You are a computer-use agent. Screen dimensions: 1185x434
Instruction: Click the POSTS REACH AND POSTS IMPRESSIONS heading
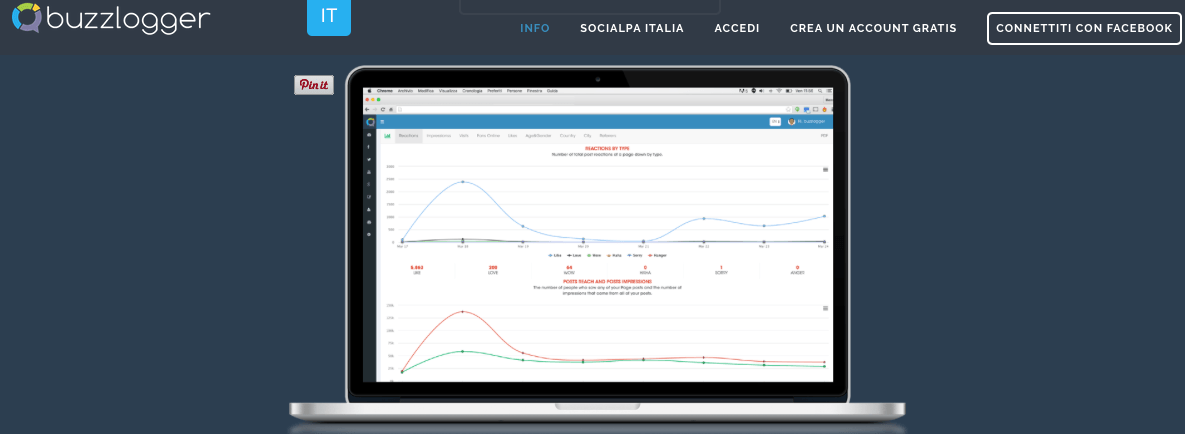[x=607, y=281]
